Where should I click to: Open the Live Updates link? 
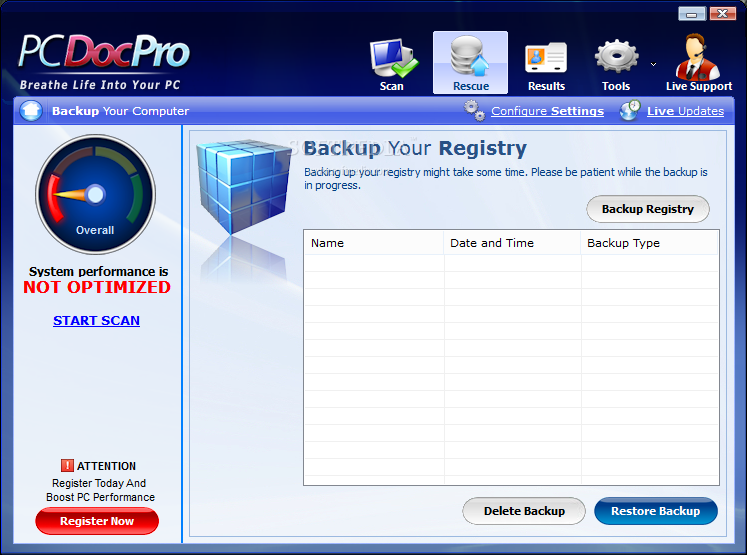[x=685, y=111]
